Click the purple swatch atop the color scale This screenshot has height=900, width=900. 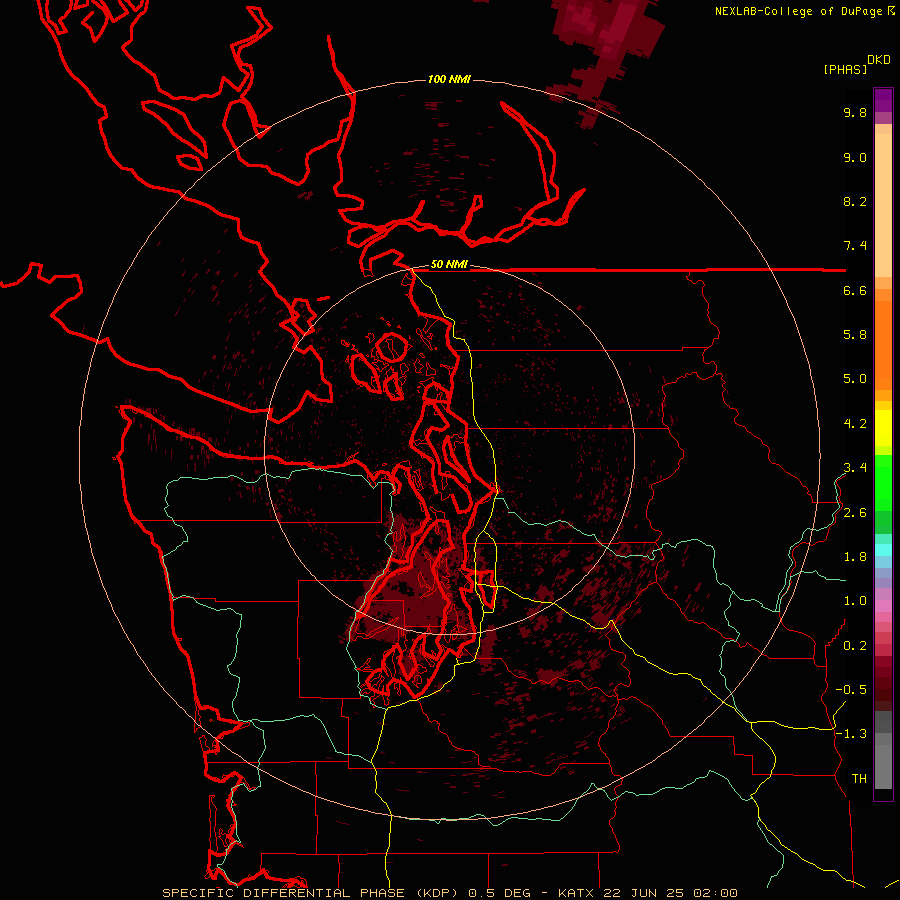tap(883, 101)
